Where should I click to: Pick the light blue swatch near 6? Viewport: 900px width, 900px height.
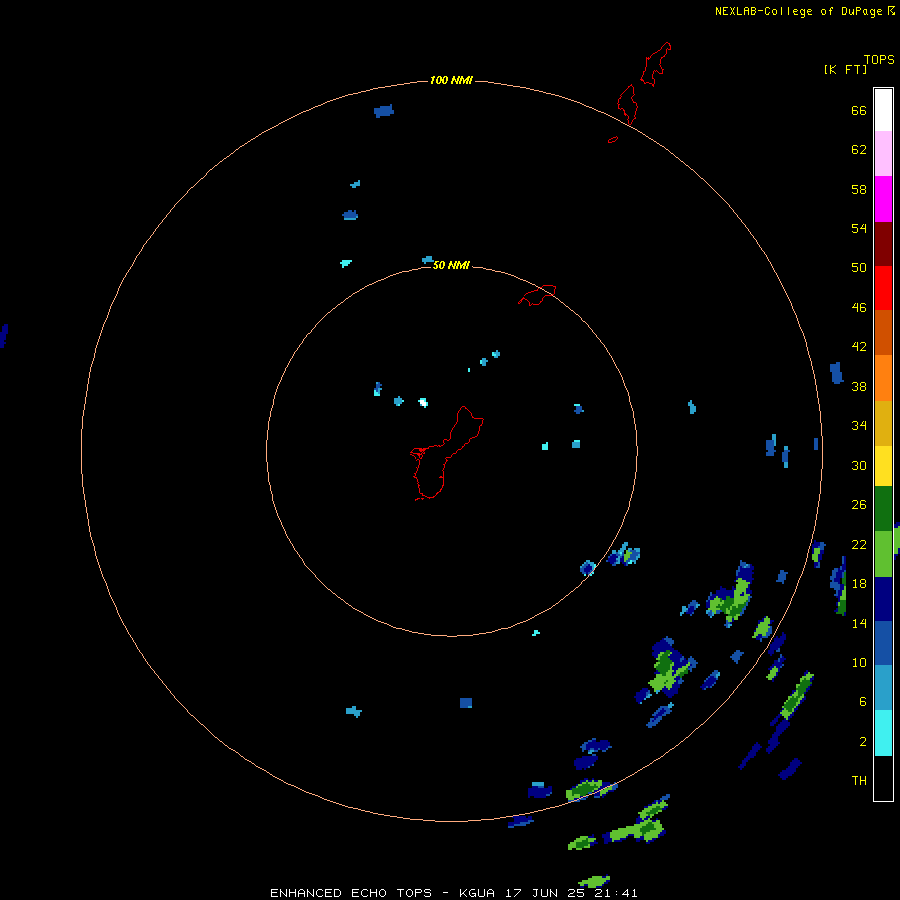click(x=883, y=688)
